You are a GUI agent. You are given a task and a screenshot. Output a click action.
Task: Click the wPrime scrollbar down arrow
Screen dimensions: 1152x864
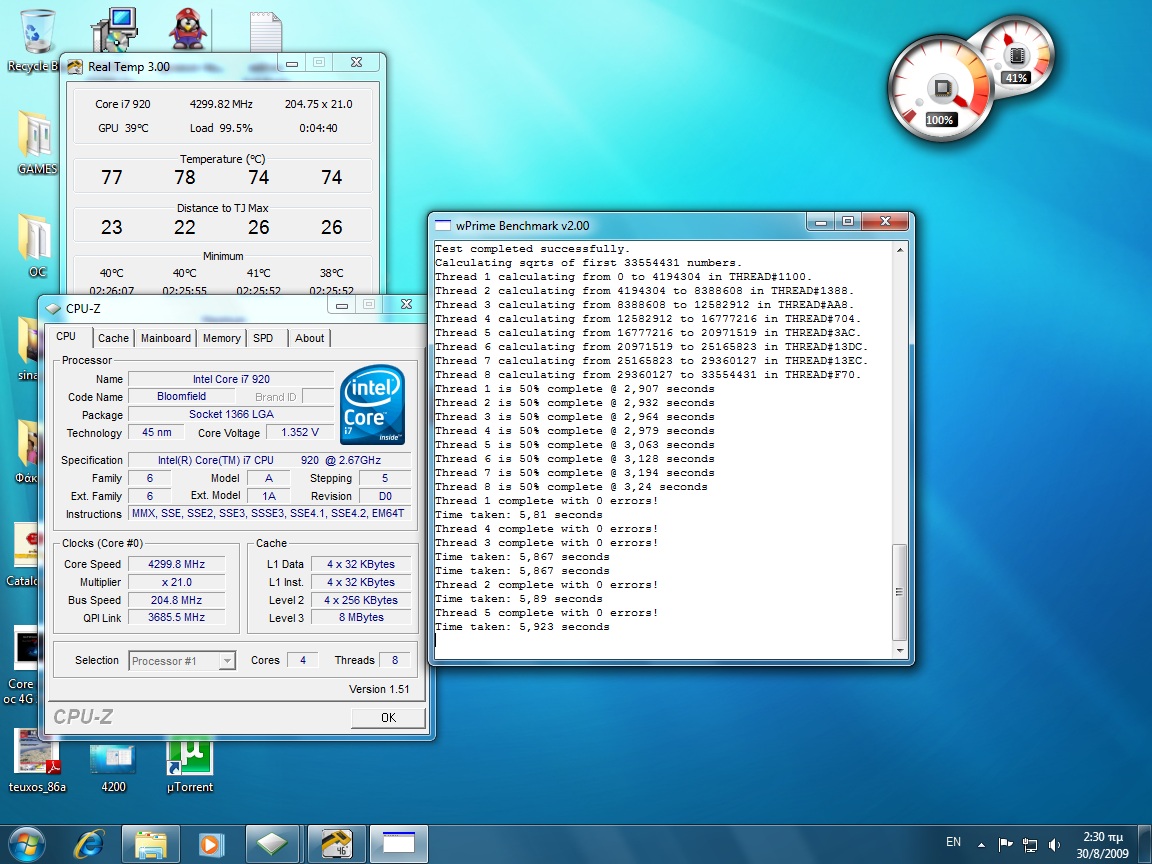(900, 650)
